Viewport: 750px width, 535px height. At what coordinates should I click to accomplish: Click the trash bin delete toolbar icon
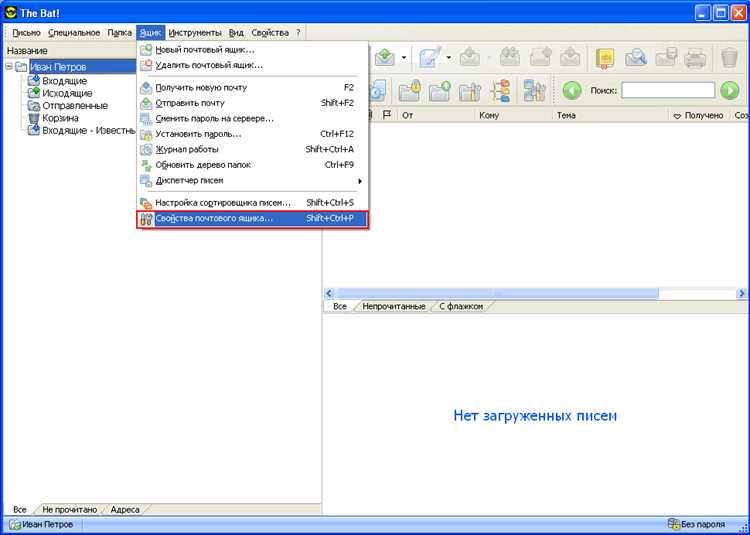(x=729, y=58)
